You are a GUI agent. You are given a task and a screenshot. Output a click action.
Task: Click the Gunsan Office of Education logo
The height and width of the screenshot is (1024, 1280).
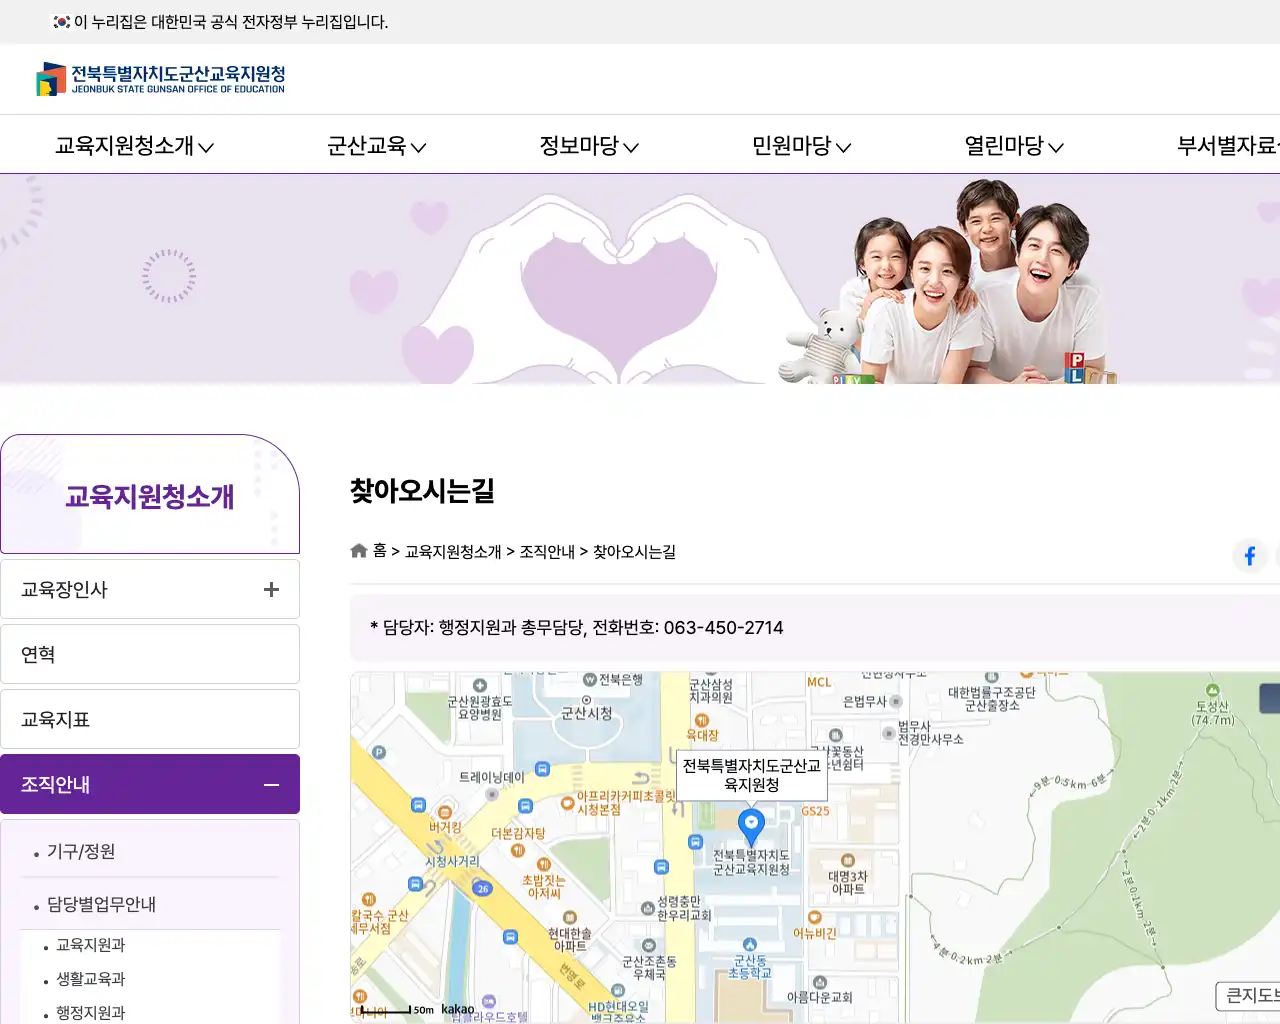(x=160, y=79)
